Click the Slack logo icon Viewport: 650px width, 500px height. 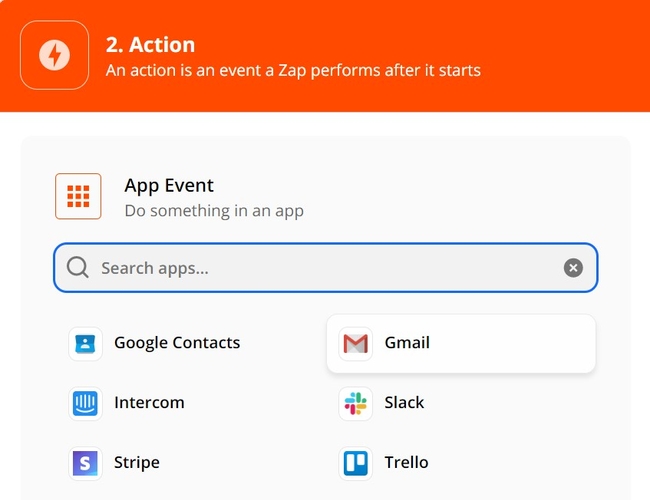point(356,403)
